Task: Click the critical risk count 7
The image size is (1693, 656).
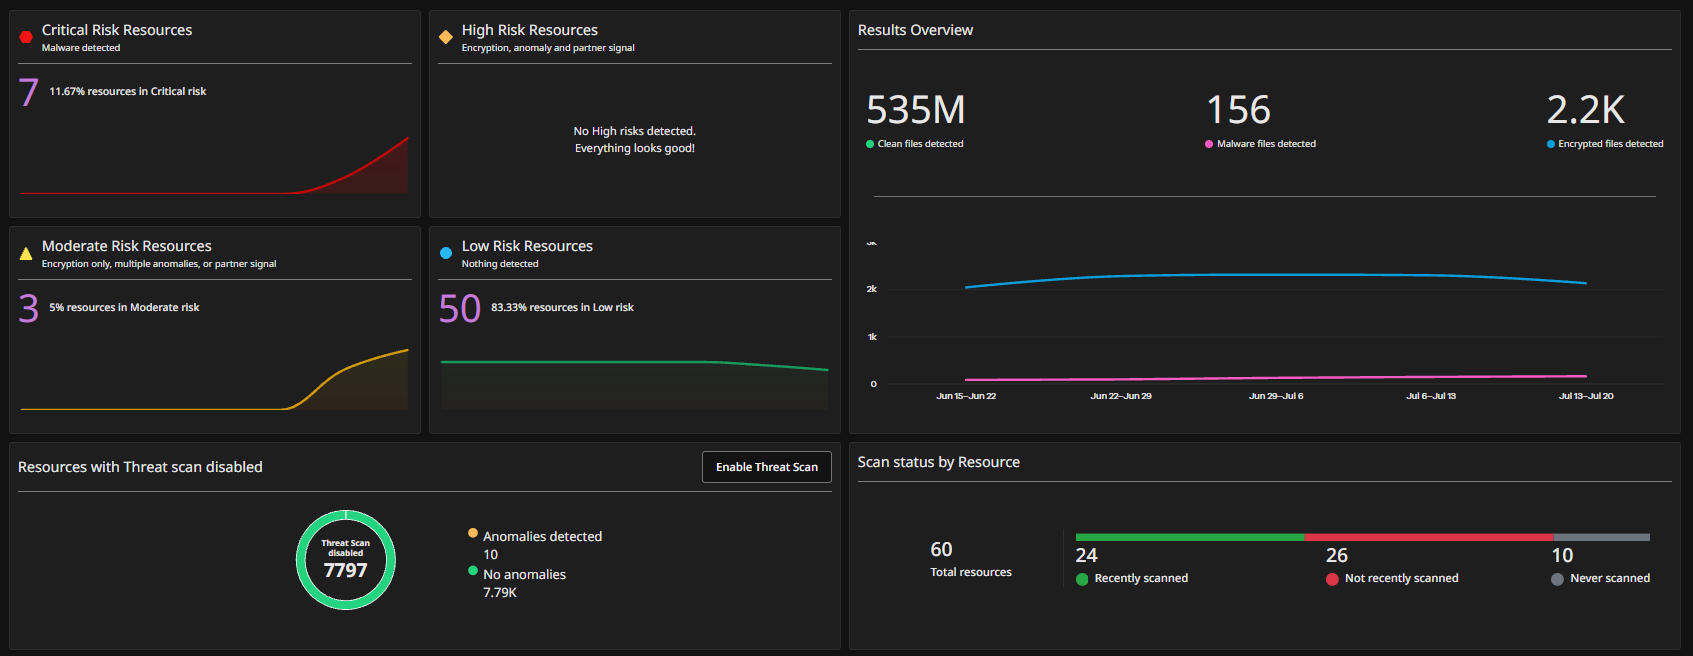Action: [x=28, y=92]
